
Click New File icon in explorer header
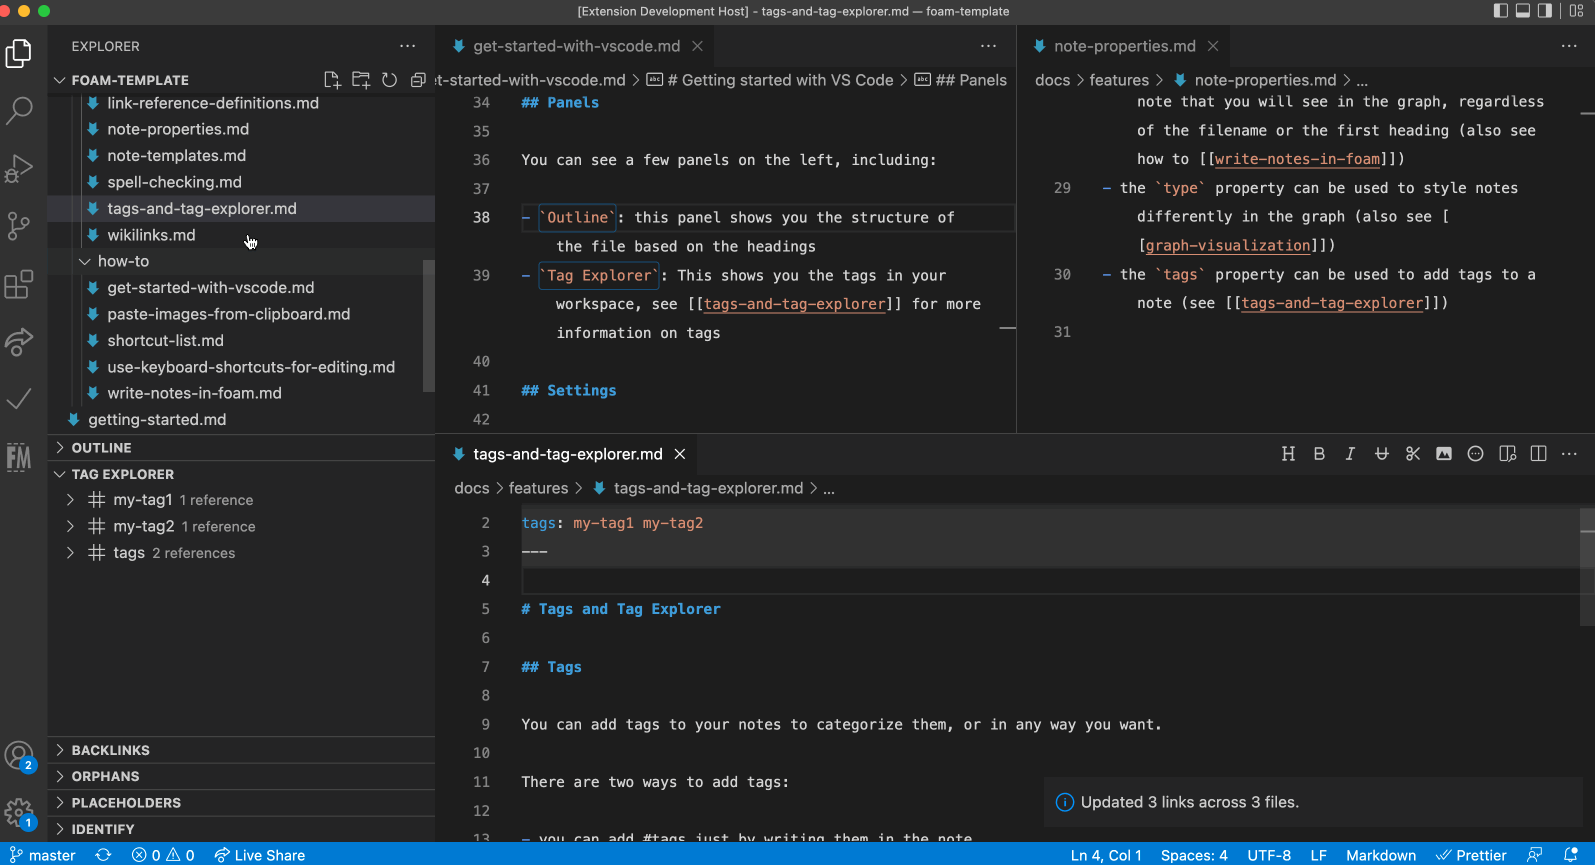[332, 80]
